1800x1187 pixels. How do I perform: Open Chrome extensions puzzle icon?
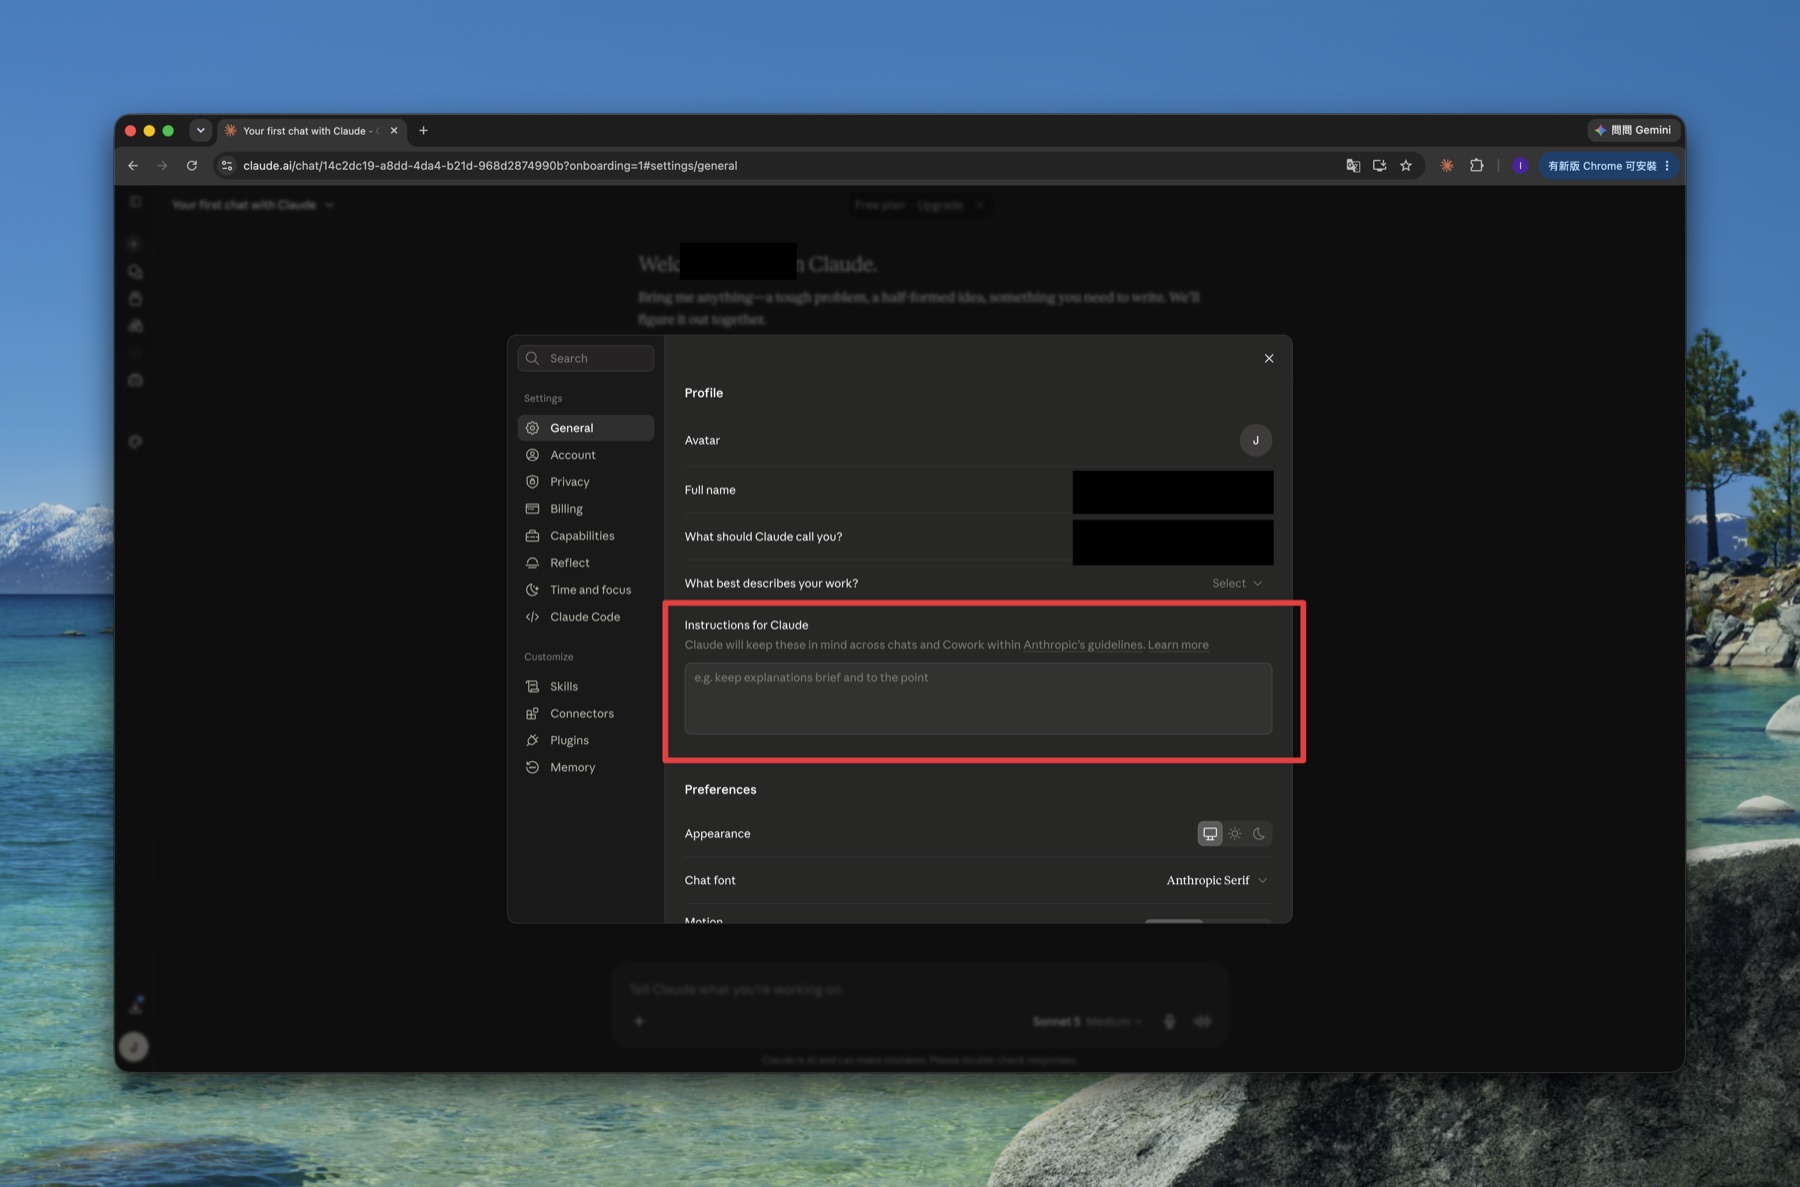point(1477,166)
